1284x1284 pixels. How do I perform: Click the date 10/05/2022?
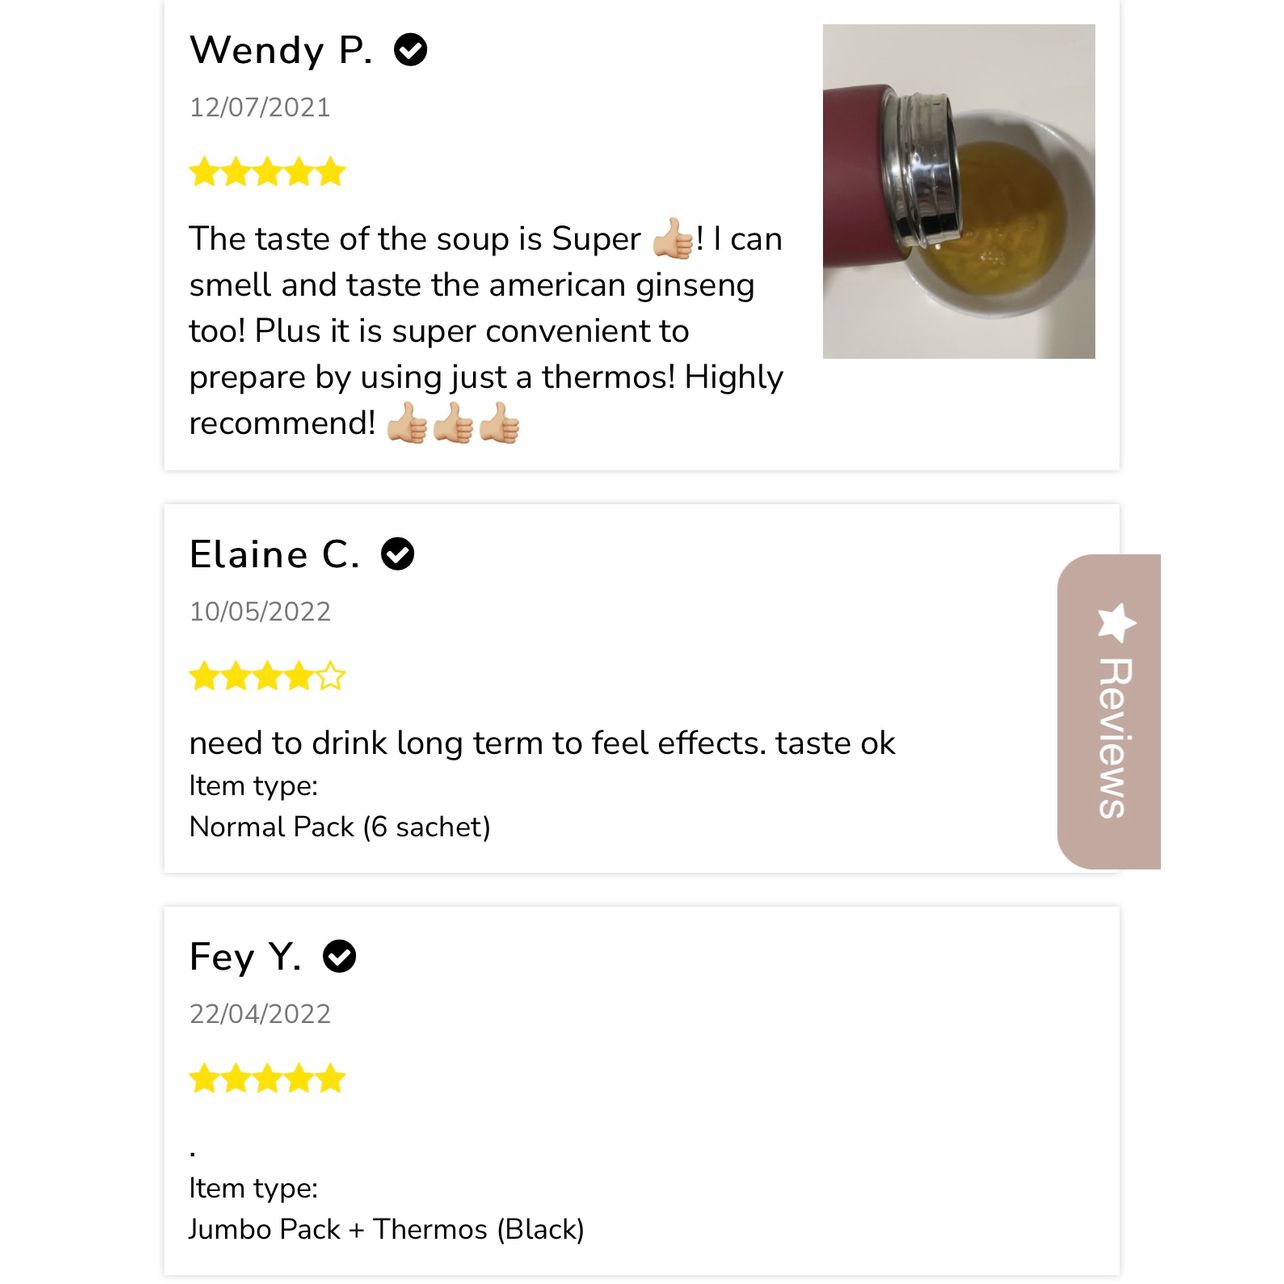(260, 611)
